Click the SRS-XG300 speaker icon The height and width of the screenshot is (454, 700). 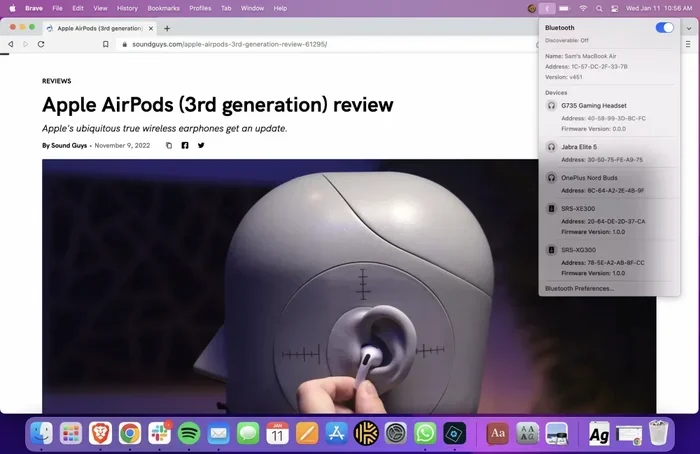[x=551, y=250]
